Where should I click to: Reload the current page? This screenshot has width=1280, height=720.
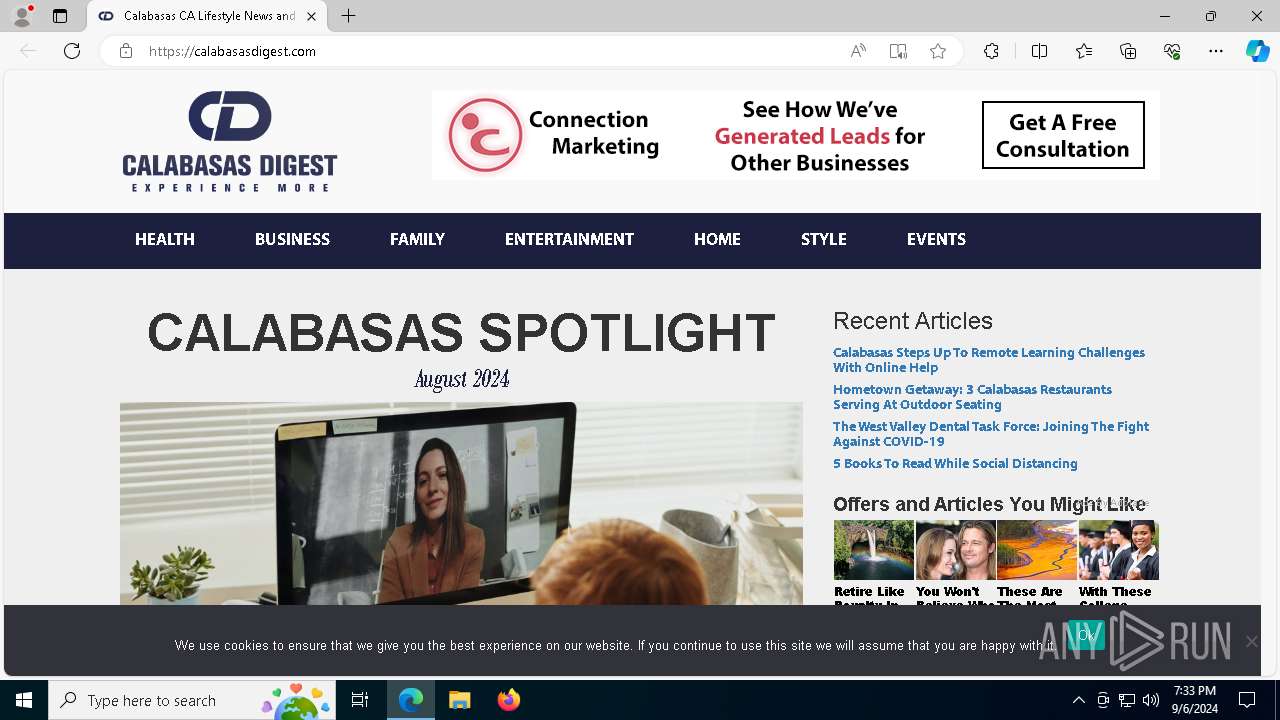click(72, 51)
